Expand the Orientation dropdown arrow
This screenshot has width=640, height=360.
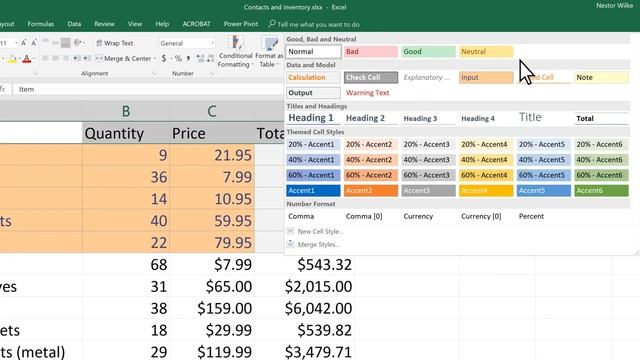tap(83, 43)
